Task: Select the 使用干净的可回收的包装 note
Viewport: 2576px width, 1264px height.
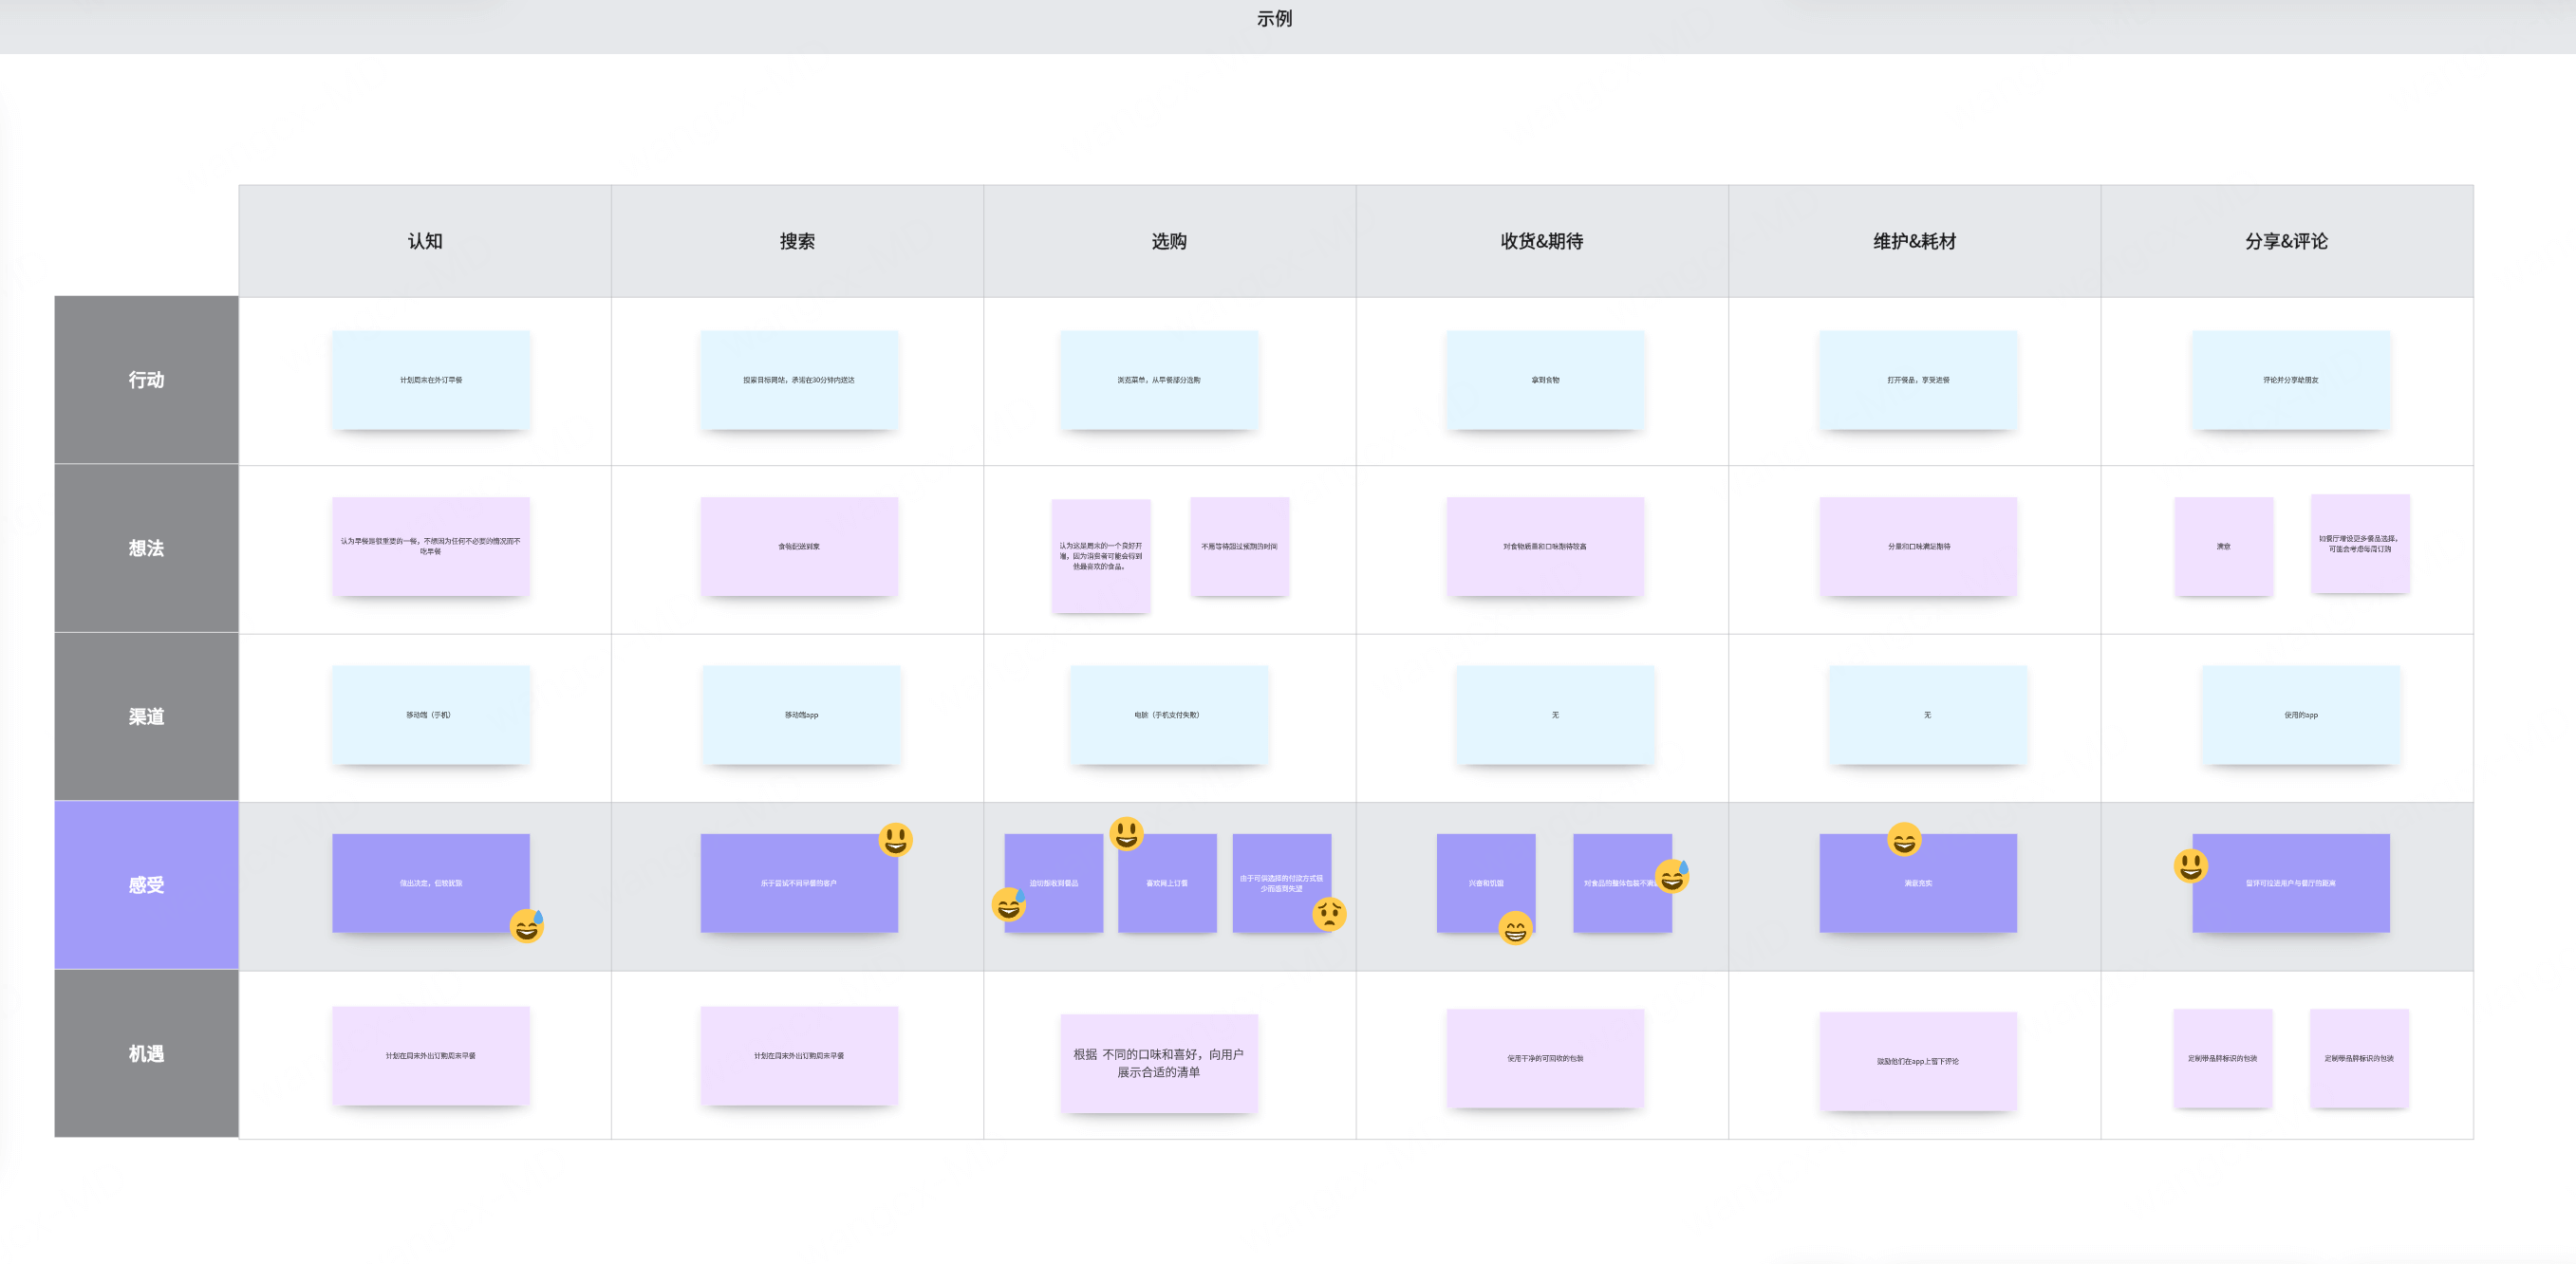Action: 1545,1058
